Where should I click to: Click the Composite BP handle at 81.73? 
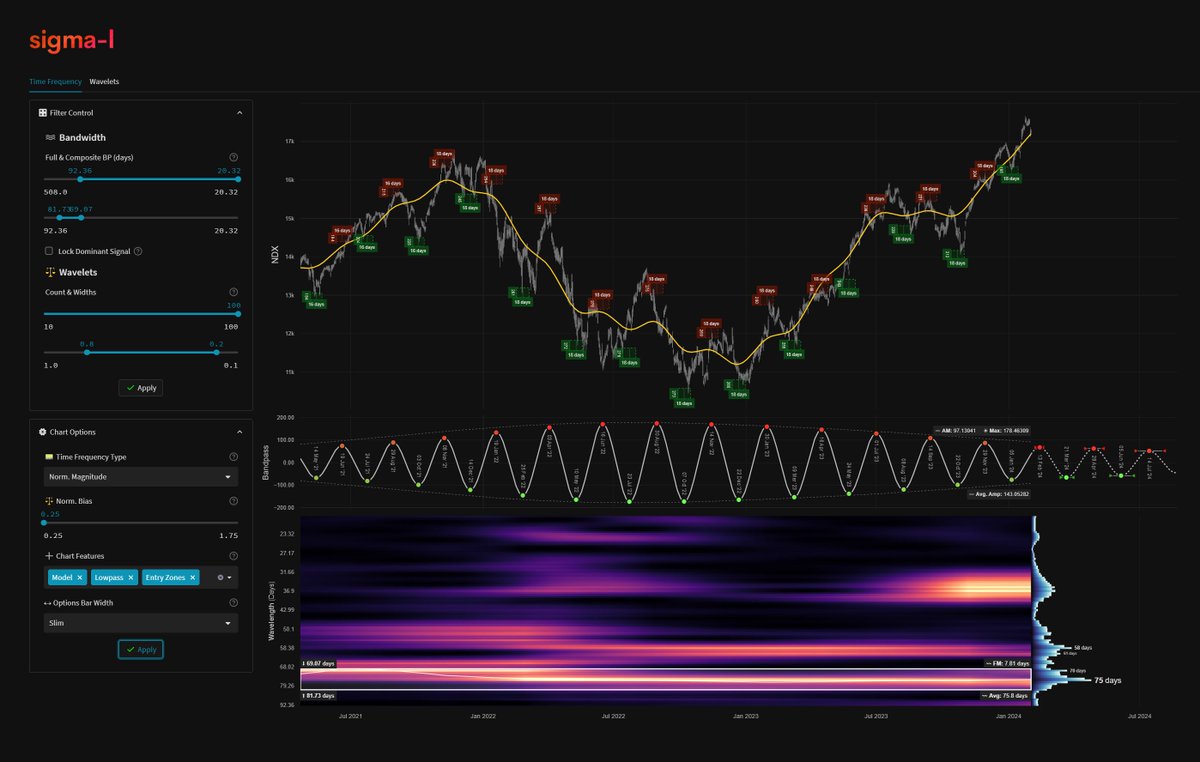(59, 217)
